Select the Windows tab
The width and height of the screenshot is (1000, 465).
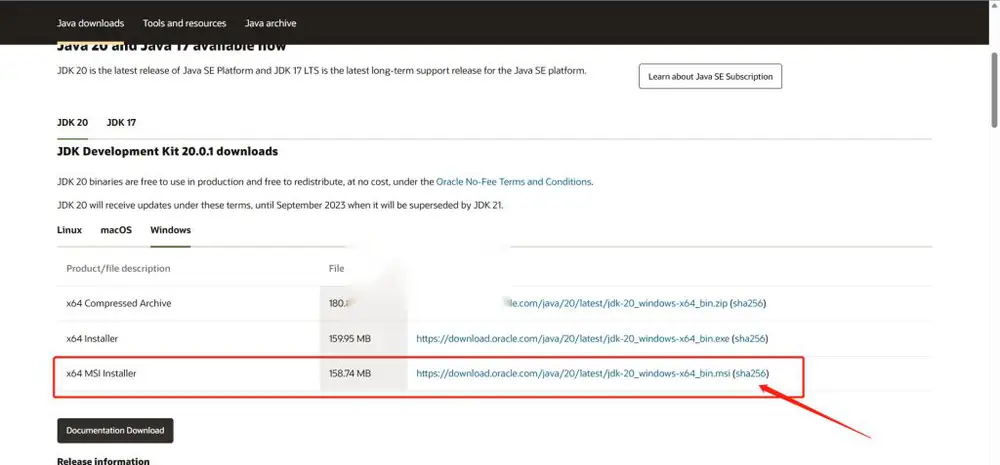(170, 230)
